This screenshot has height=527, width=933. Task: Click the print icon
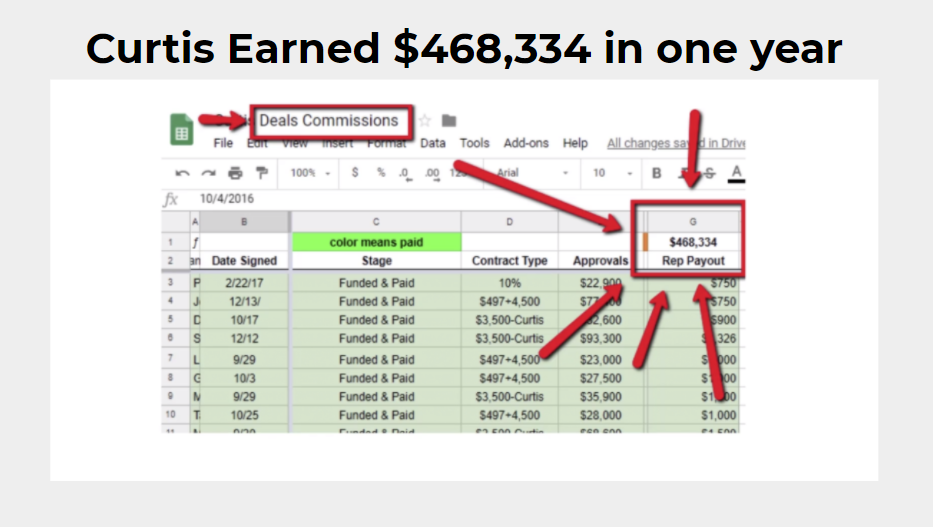[235, 173]
